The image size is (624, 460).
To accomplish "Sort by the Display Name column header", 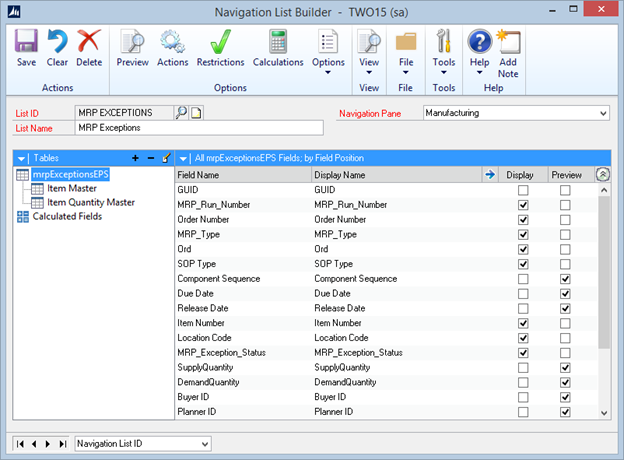I will (x=396, y=175).
